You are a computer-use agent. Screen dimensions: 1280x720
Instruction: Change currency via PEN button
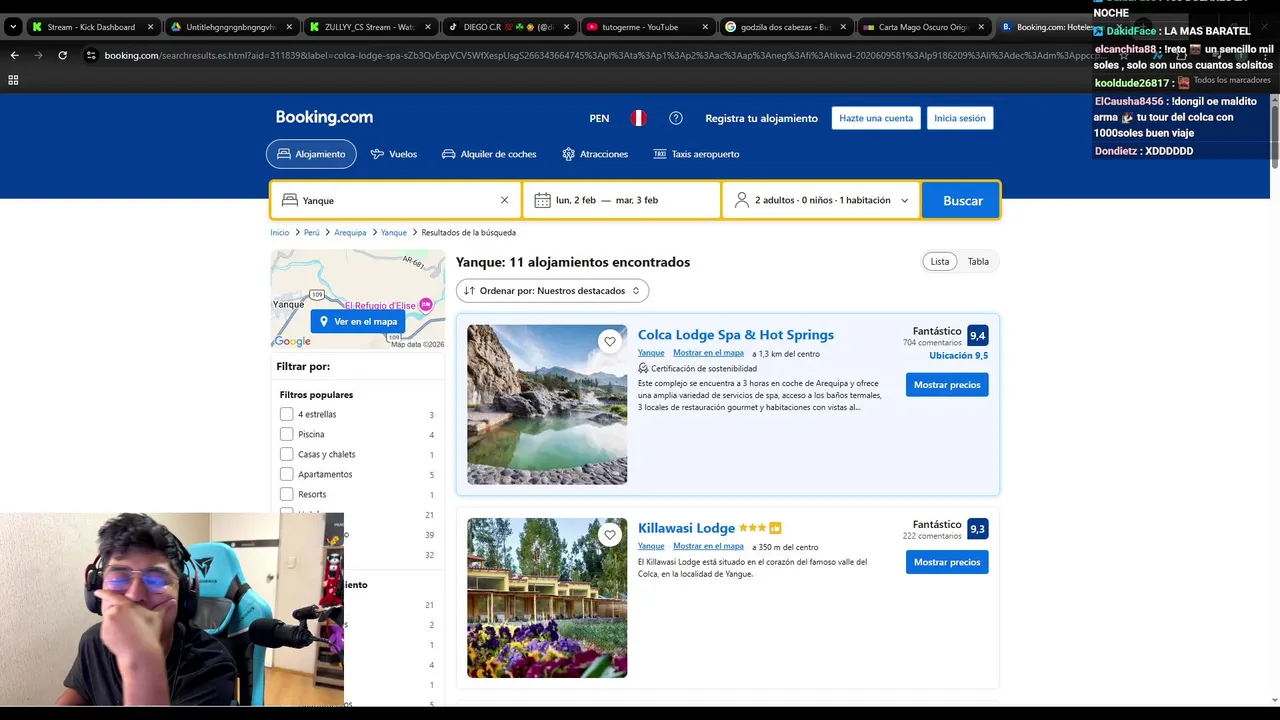tap(599, 118)
